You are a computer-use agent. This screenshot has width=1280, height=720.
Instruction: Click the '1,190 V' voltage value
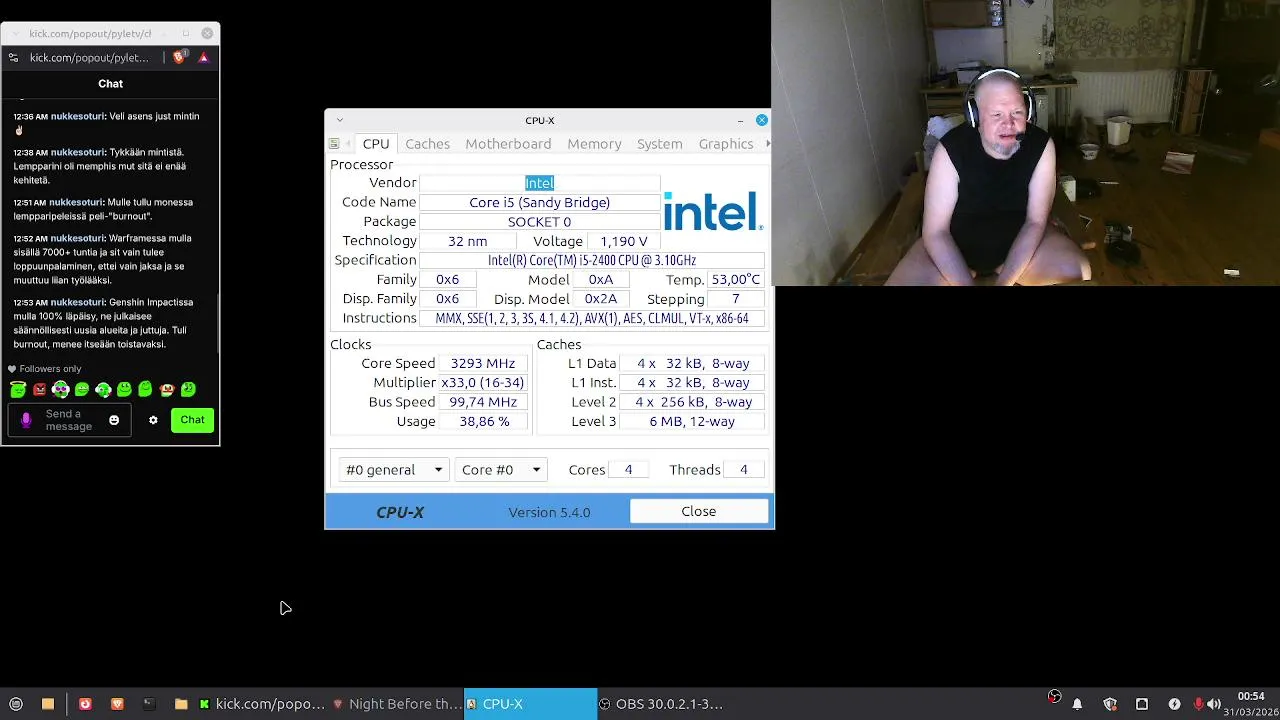tap(623, 241)
